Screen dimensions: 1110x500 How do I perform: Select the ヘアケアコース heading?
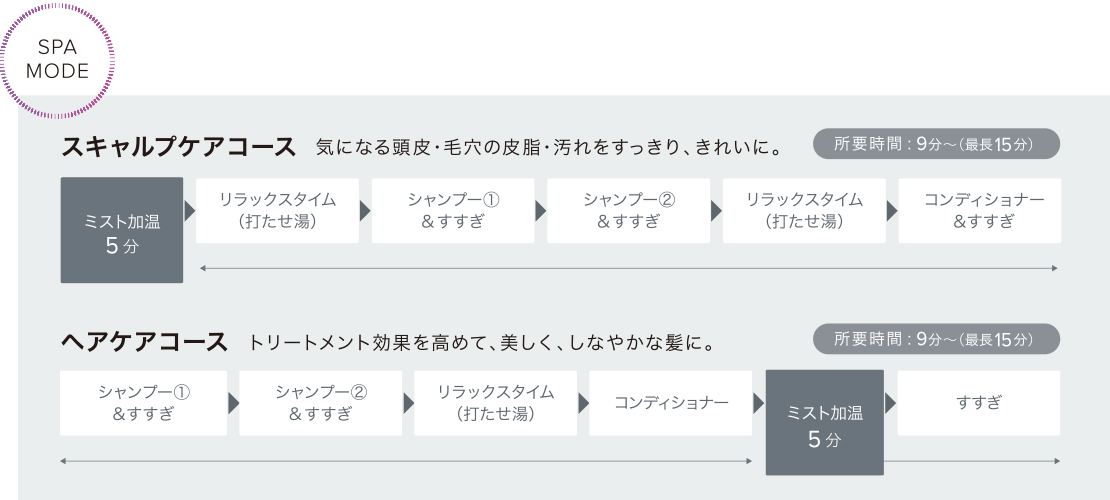click(x=144, y=342)
